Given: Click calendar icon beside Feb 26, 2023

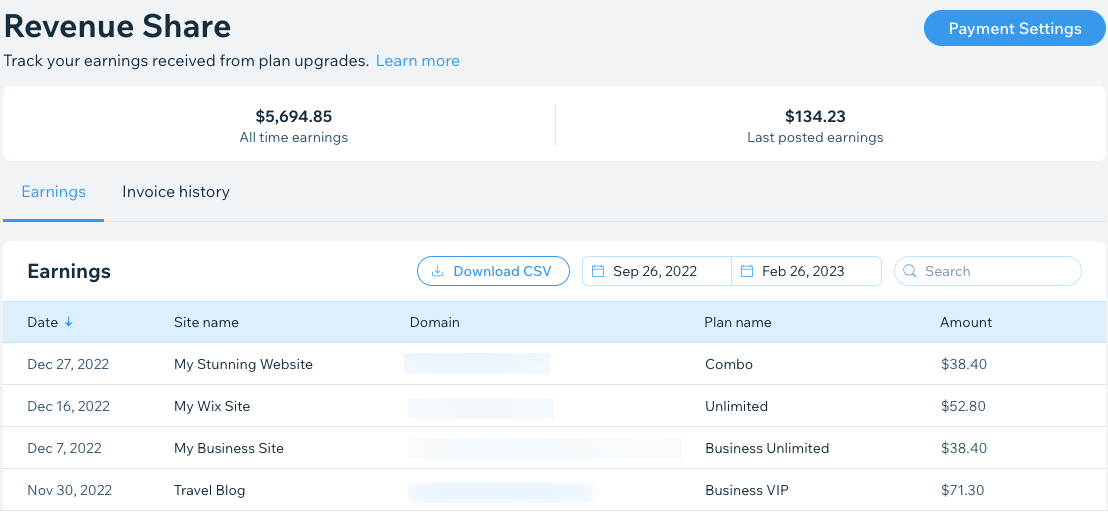Looking at the screenshot, I should click(747, 271).
